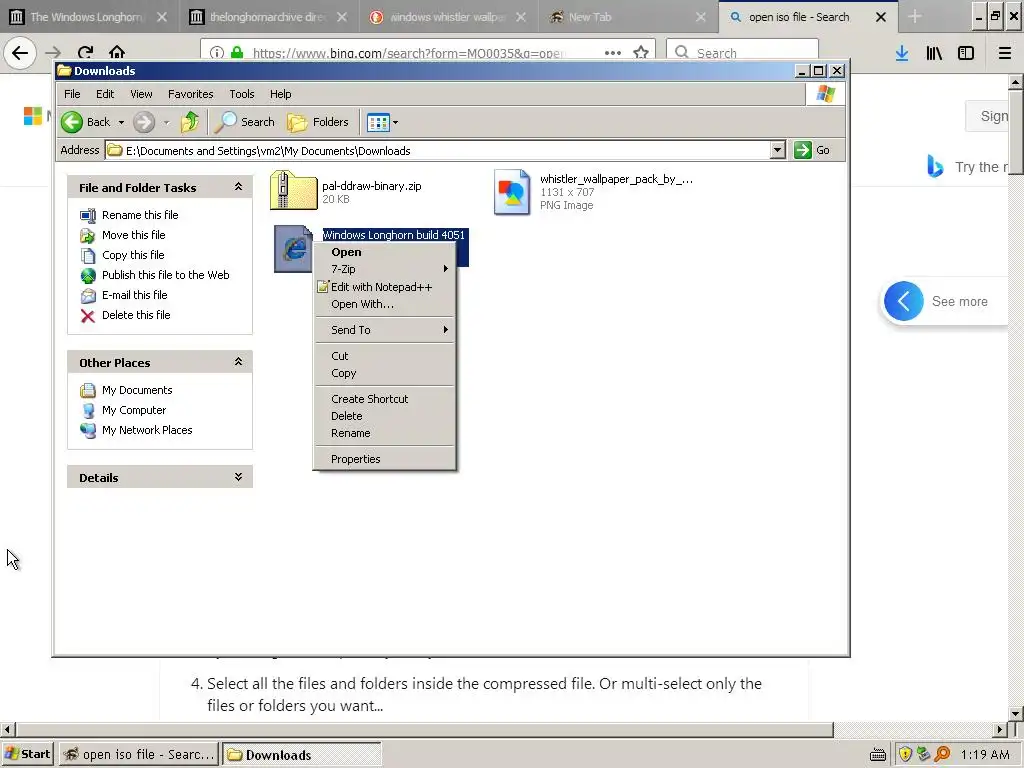Image resolution: width=1024 pixels, height=768 pixels.
Task: Click the Start button
Action: click(x=27, y=754)
